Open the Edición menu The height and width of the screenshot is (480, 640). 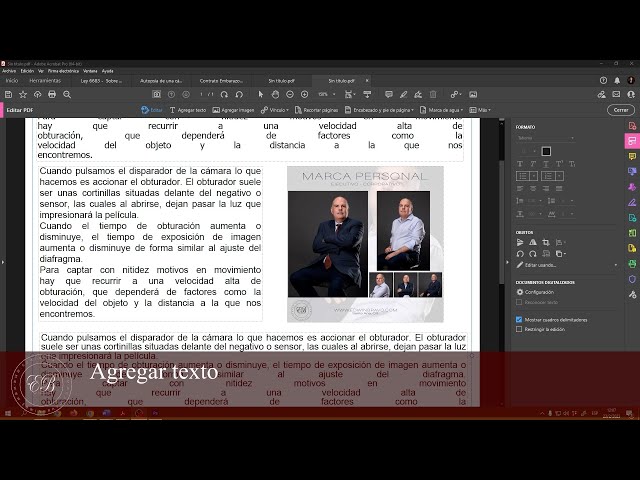tap(27, 71)
